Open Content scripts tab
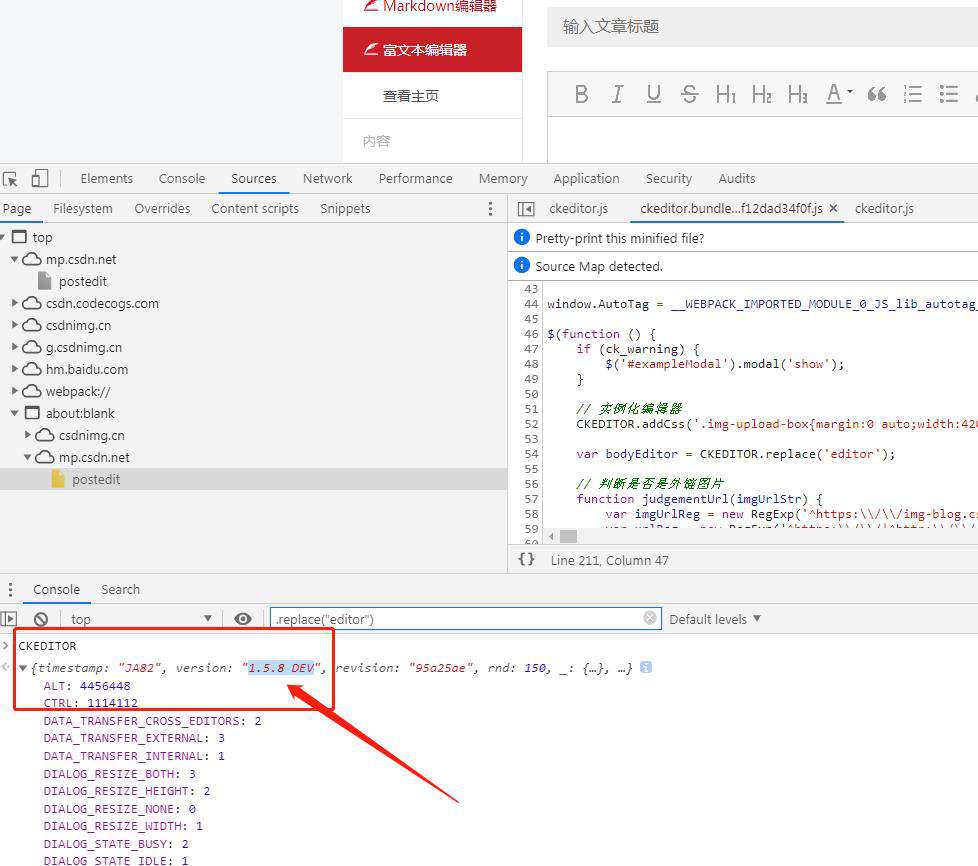 tap(255, 208)
